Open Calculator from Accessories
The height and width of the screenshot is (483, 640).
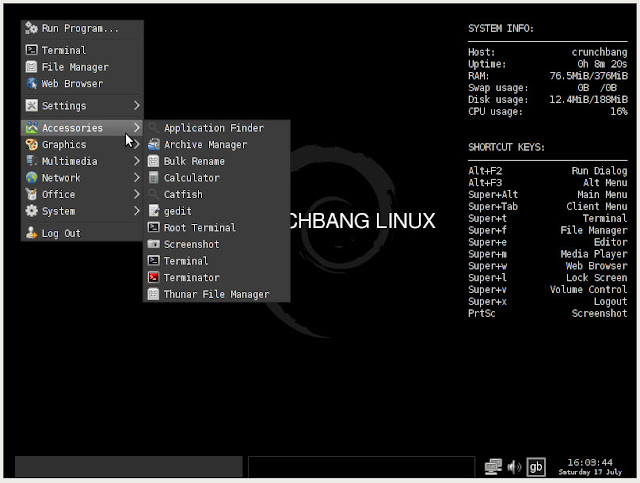[x=217, y=178]
